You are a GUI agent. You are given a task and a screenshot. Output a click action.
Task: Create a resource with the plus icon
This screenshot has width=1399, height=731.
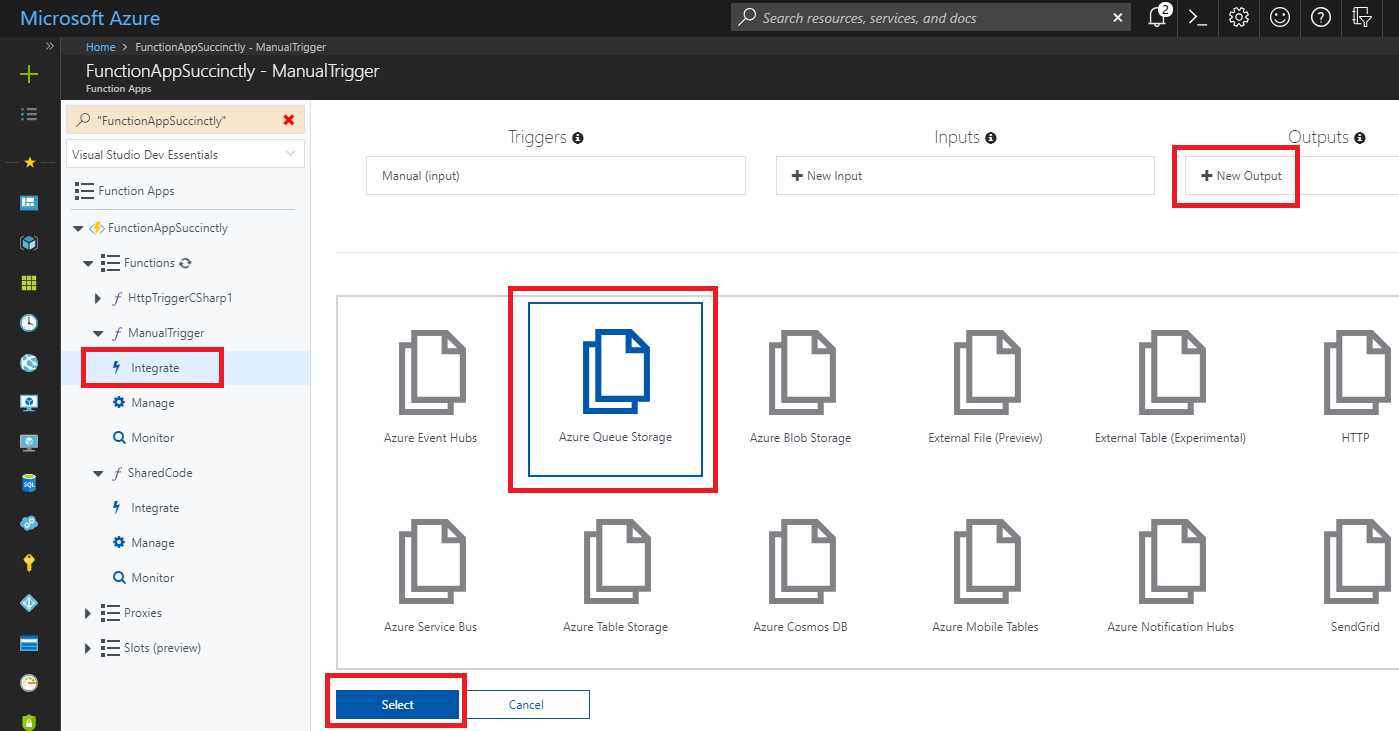(29, 73)
